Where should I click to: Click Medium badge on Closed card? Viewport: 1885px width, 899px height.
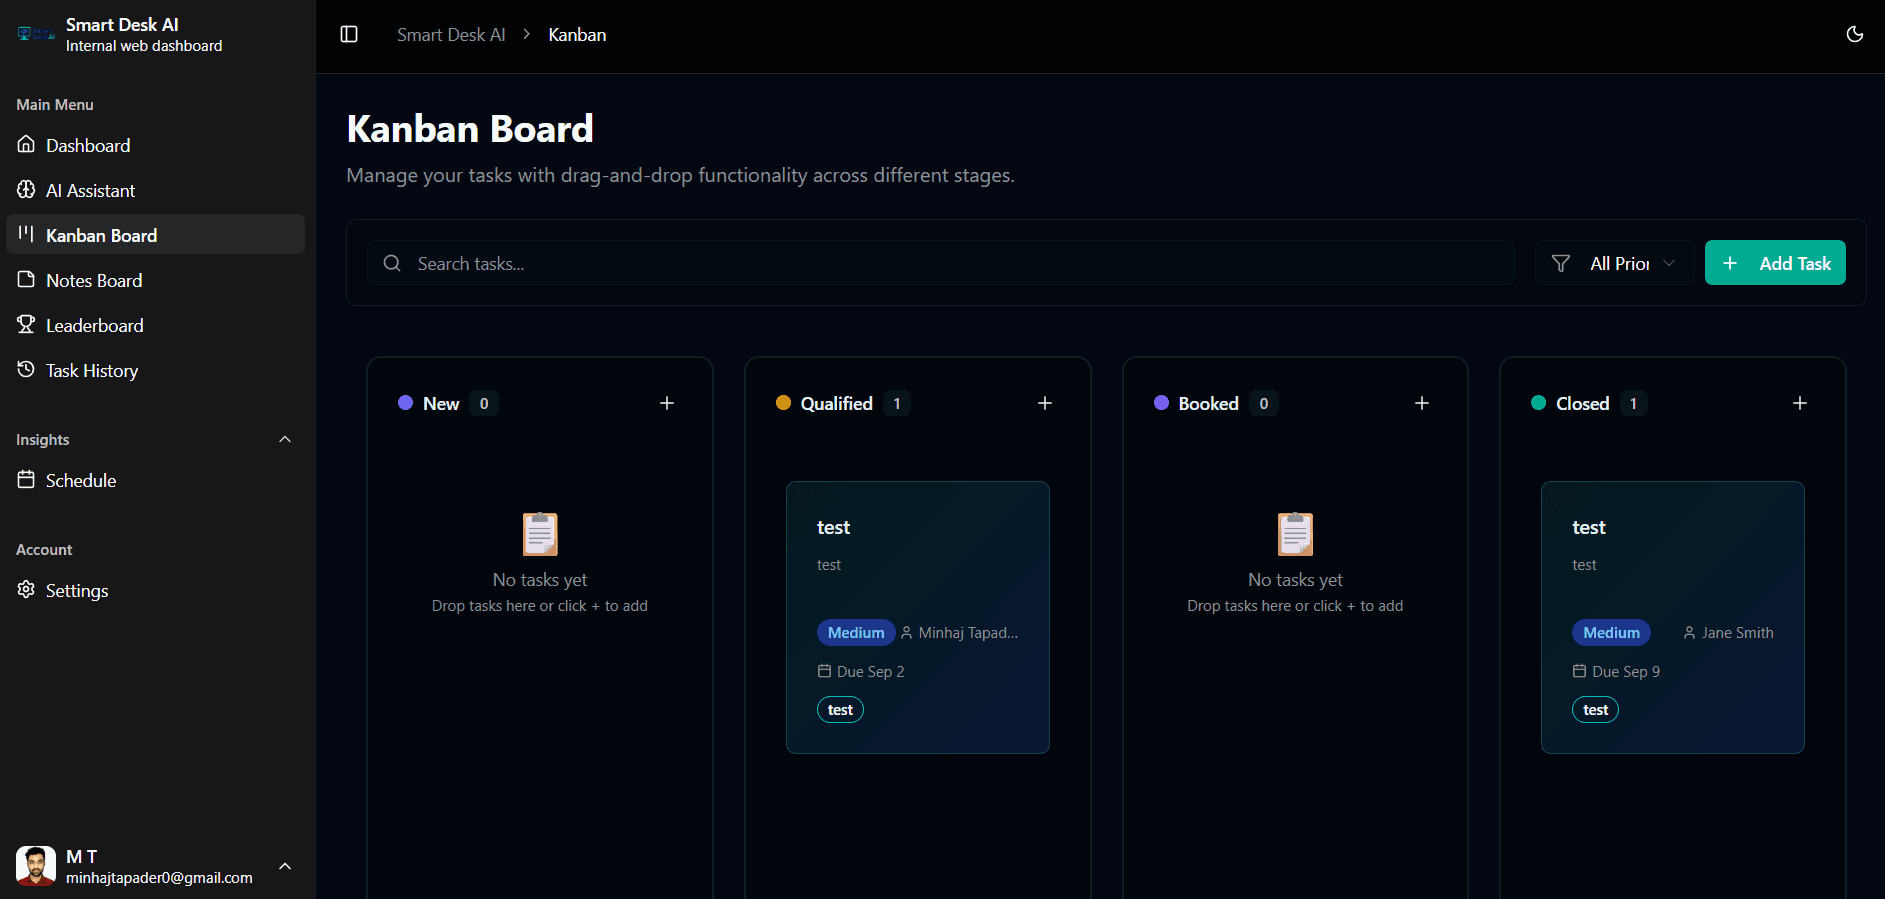point(1611,633)
